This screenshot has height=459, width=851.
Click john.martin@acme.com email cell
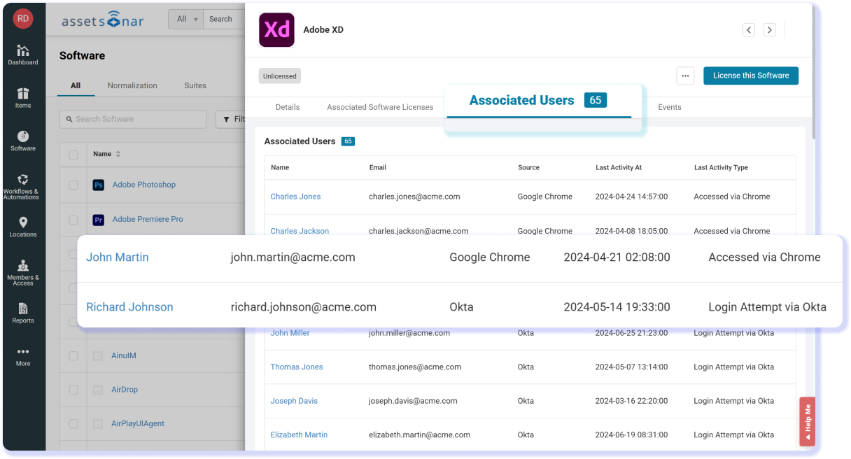293,257
